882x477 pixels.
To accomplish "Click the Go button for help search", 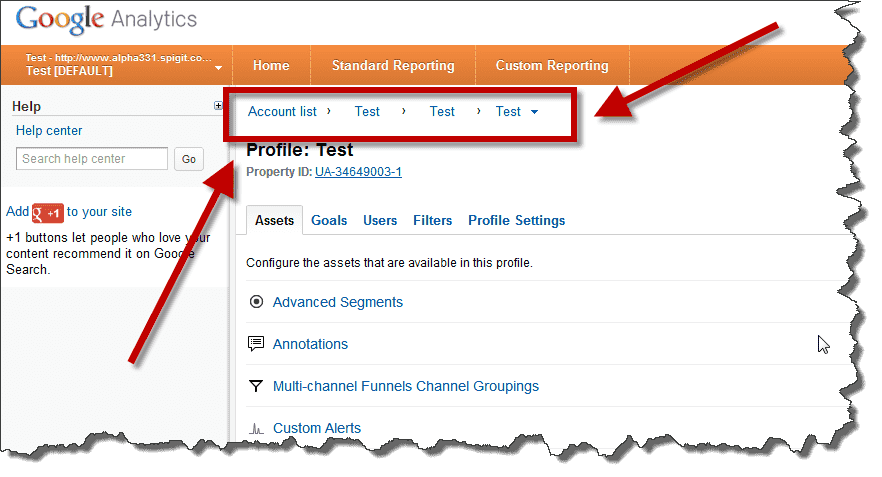I will click(x=188, y=159).
